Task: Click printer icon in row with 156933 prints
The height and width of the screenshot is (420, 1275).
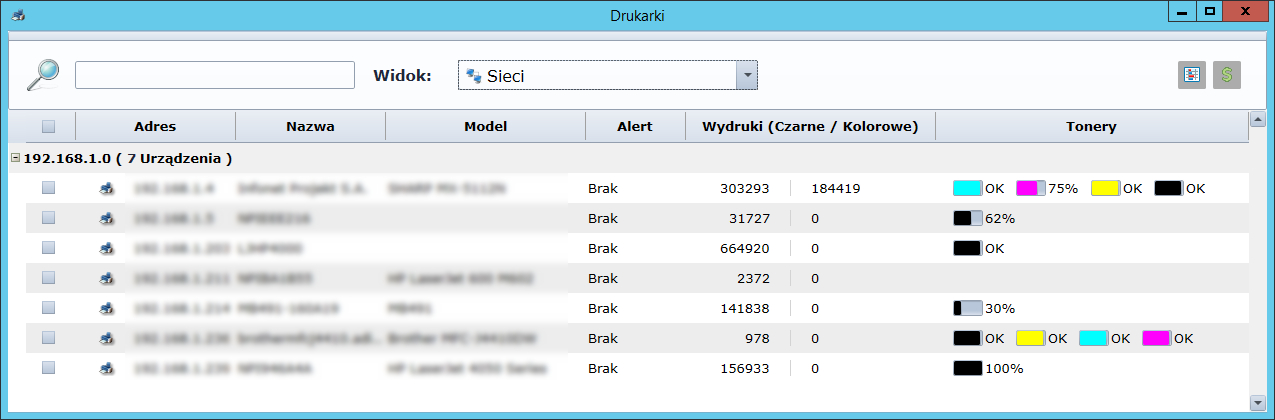Action: pyautogui.click(x=105, y=368)
